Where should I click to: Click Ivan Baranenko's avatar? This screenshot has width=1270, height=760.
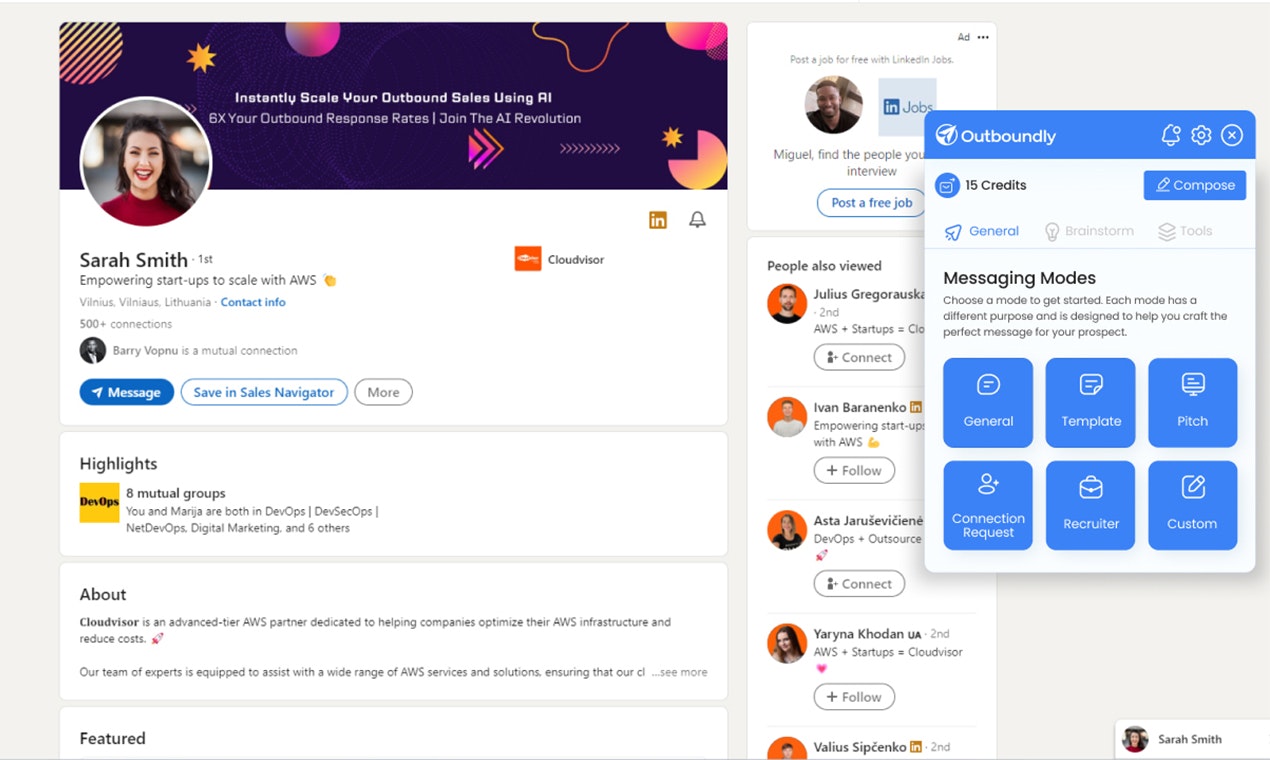(787, 417)
